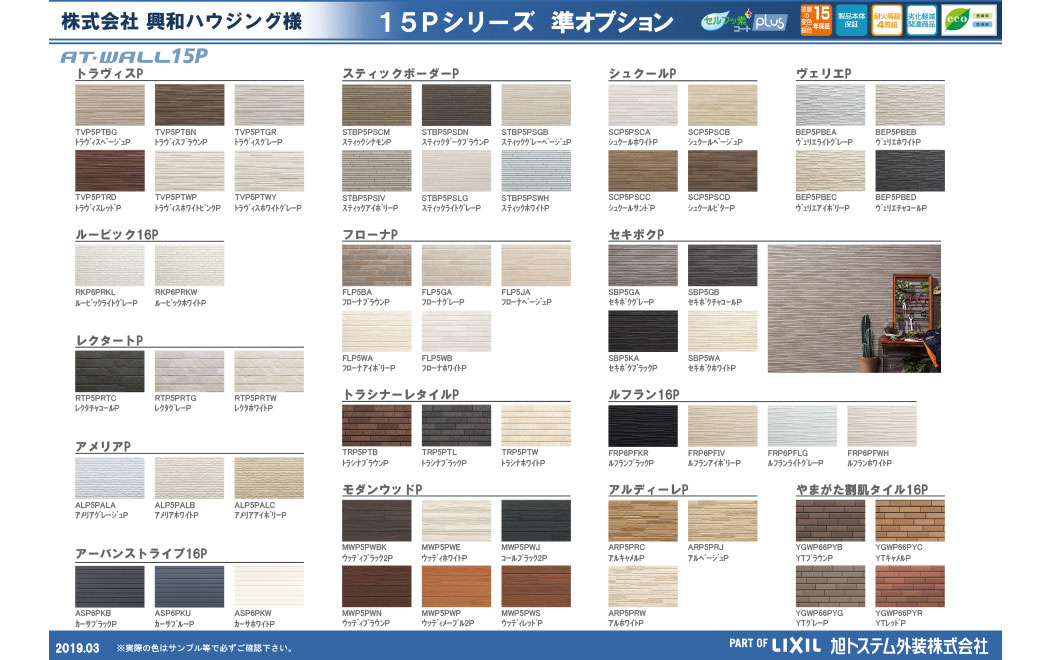Click the 旭トステム外装株式会社 company name
Viewport: 1052px width, 660px height.
point(909,646)
